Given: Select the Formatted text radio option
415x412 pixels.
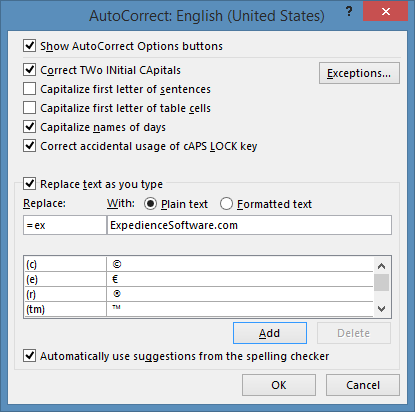Looking at the screenshot, I should pyautogui.click(x=226, y=204).
